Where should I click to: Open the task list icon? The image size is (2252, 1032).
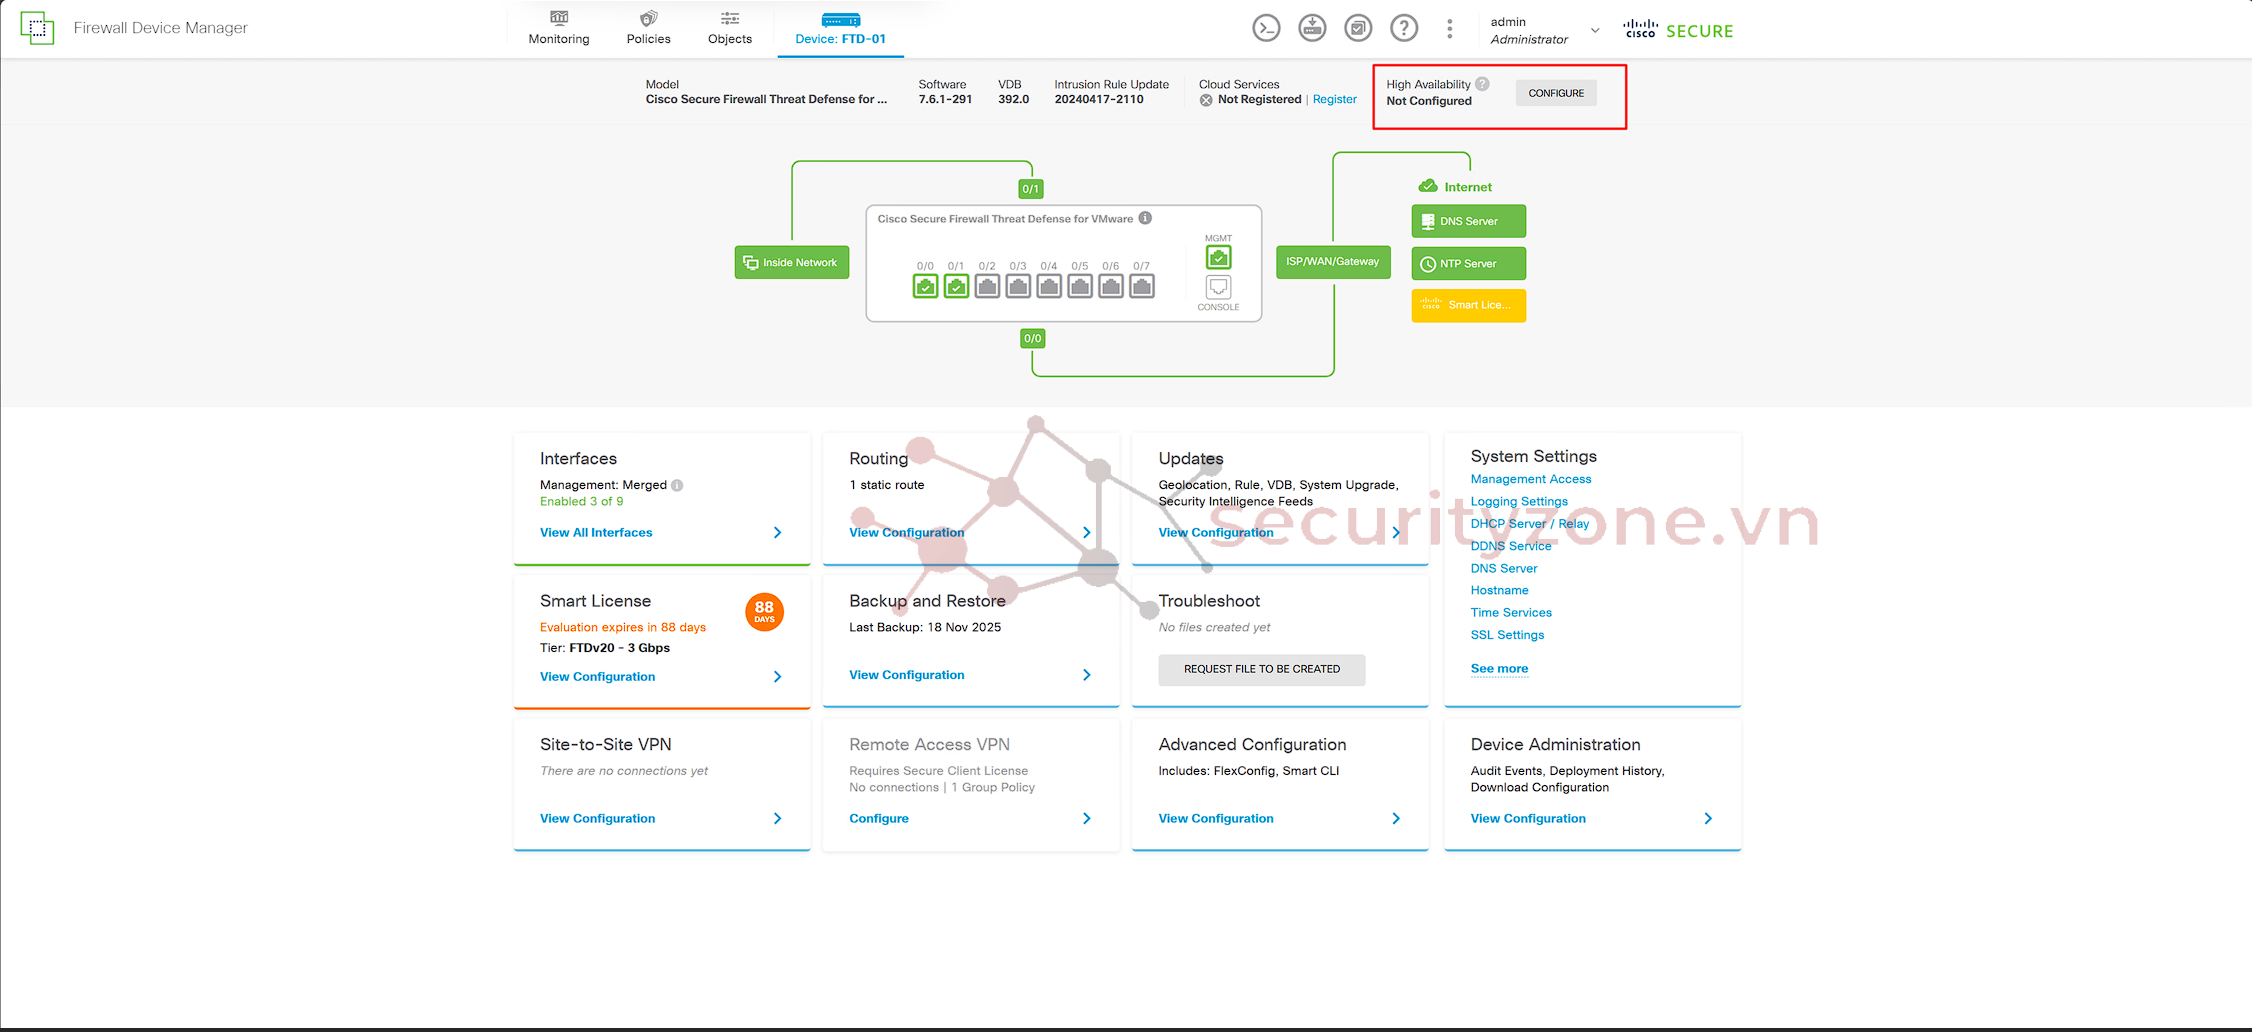[1358, 29]
